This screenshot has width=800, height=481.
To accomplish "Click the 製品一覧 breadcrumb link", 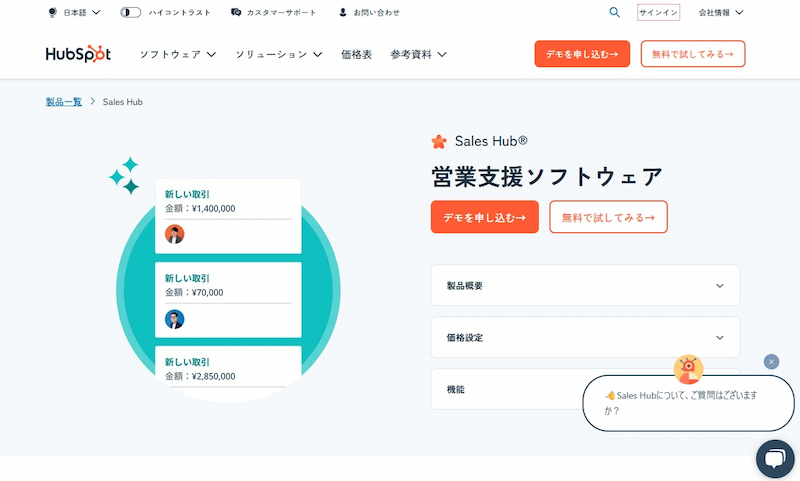I will coord(64,101).
